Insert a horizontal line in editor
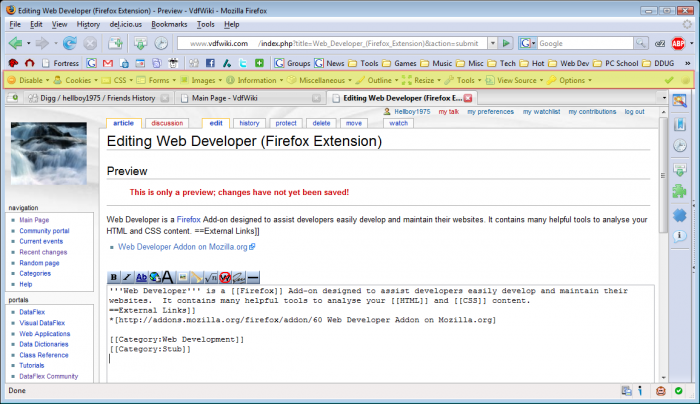 point(252,276)
